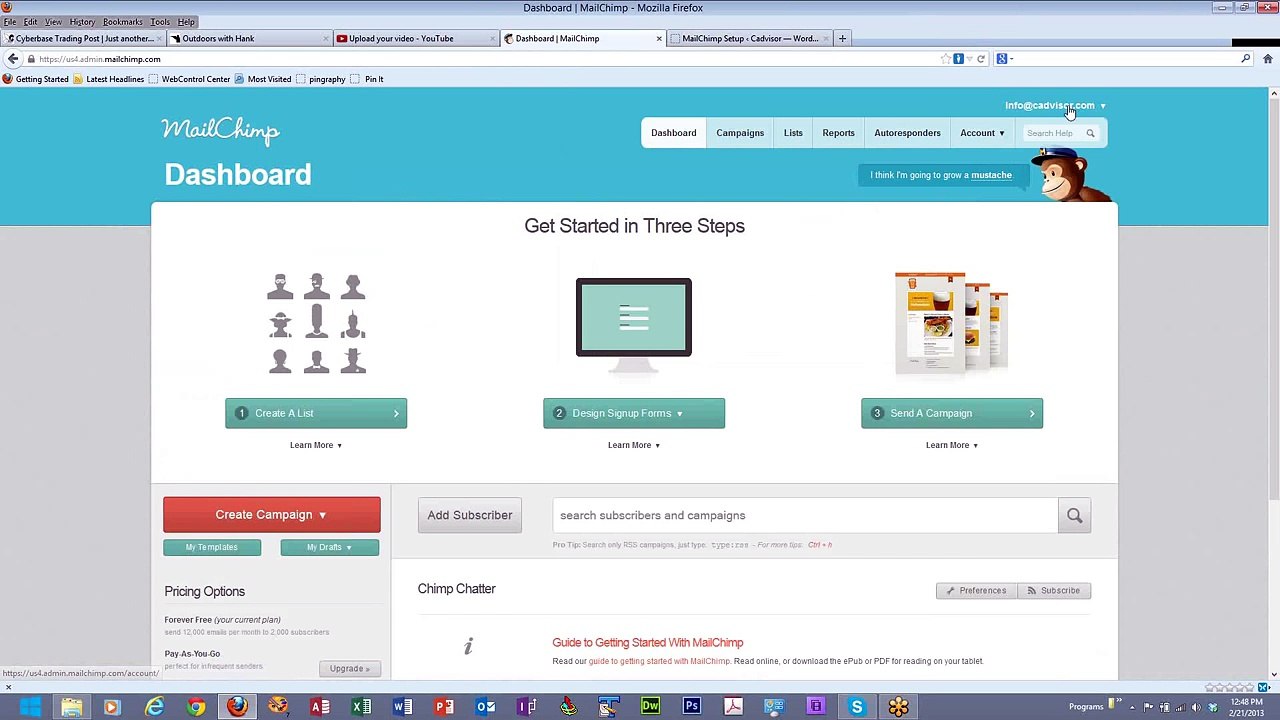Click the Upgrade button
1280x720 pixels.
[x=349, y=668]
